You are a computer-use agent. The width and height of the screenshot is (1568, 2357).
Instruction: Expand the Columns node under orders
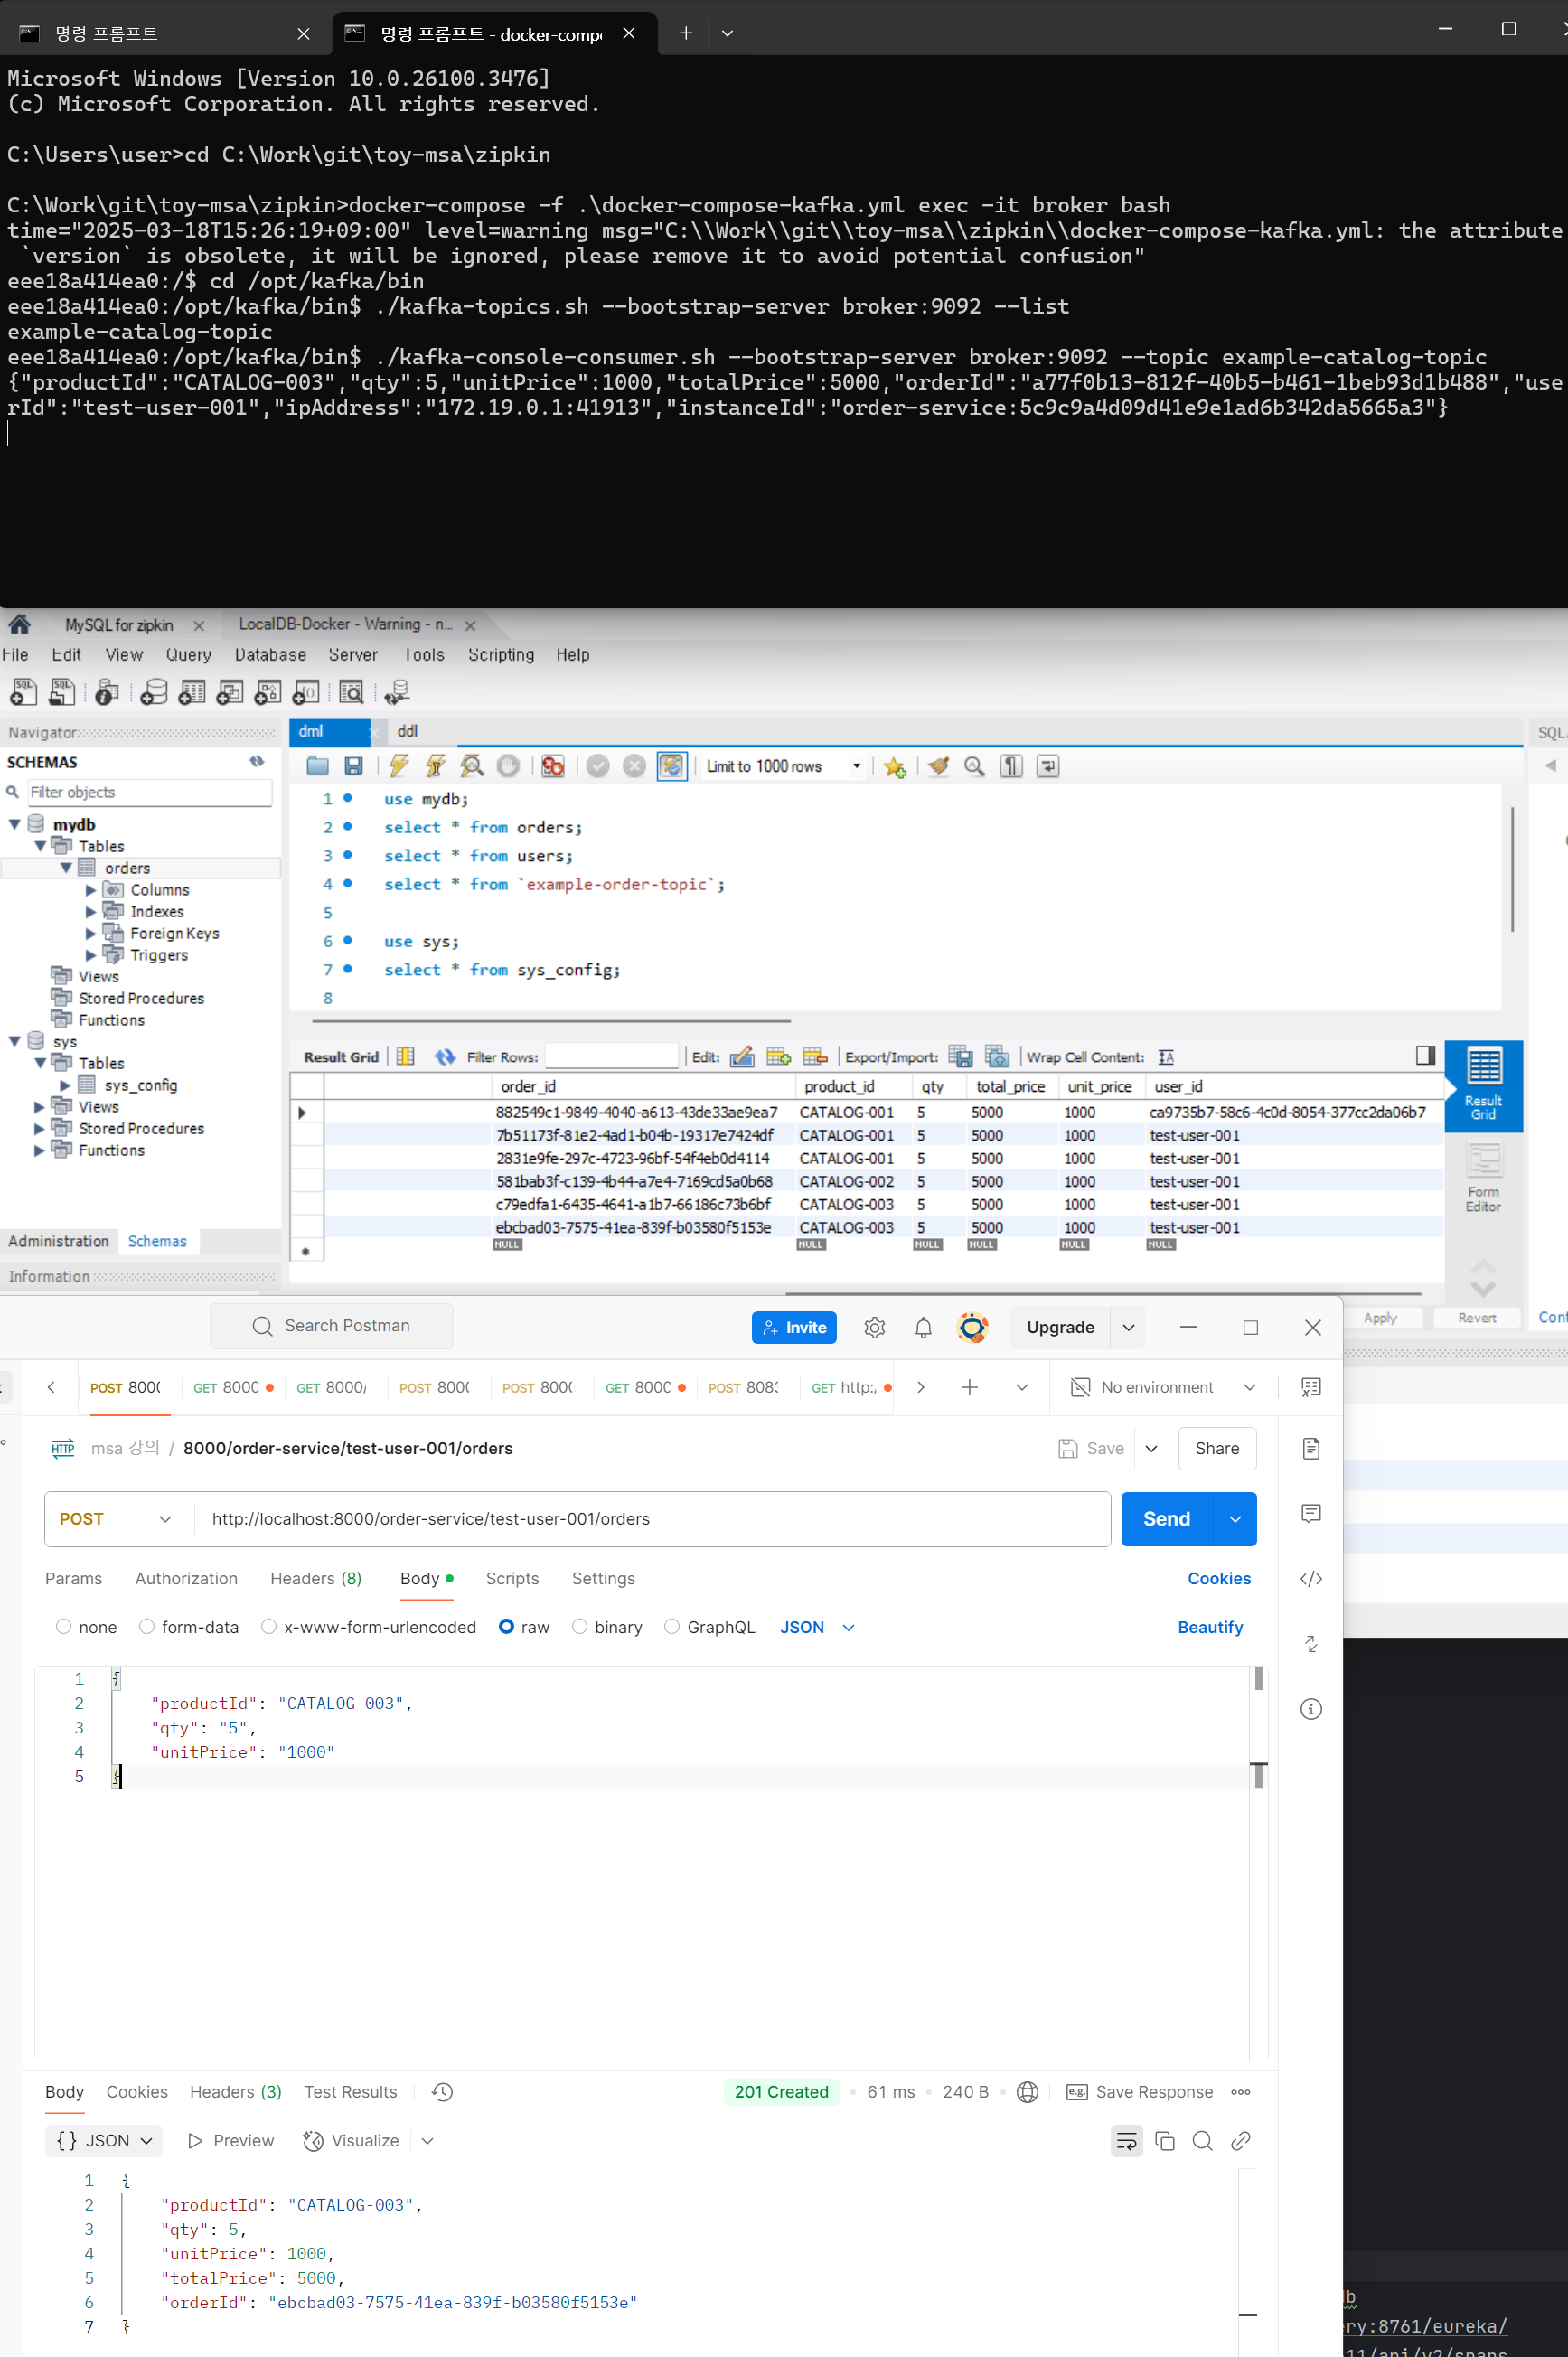click(91, 890)
